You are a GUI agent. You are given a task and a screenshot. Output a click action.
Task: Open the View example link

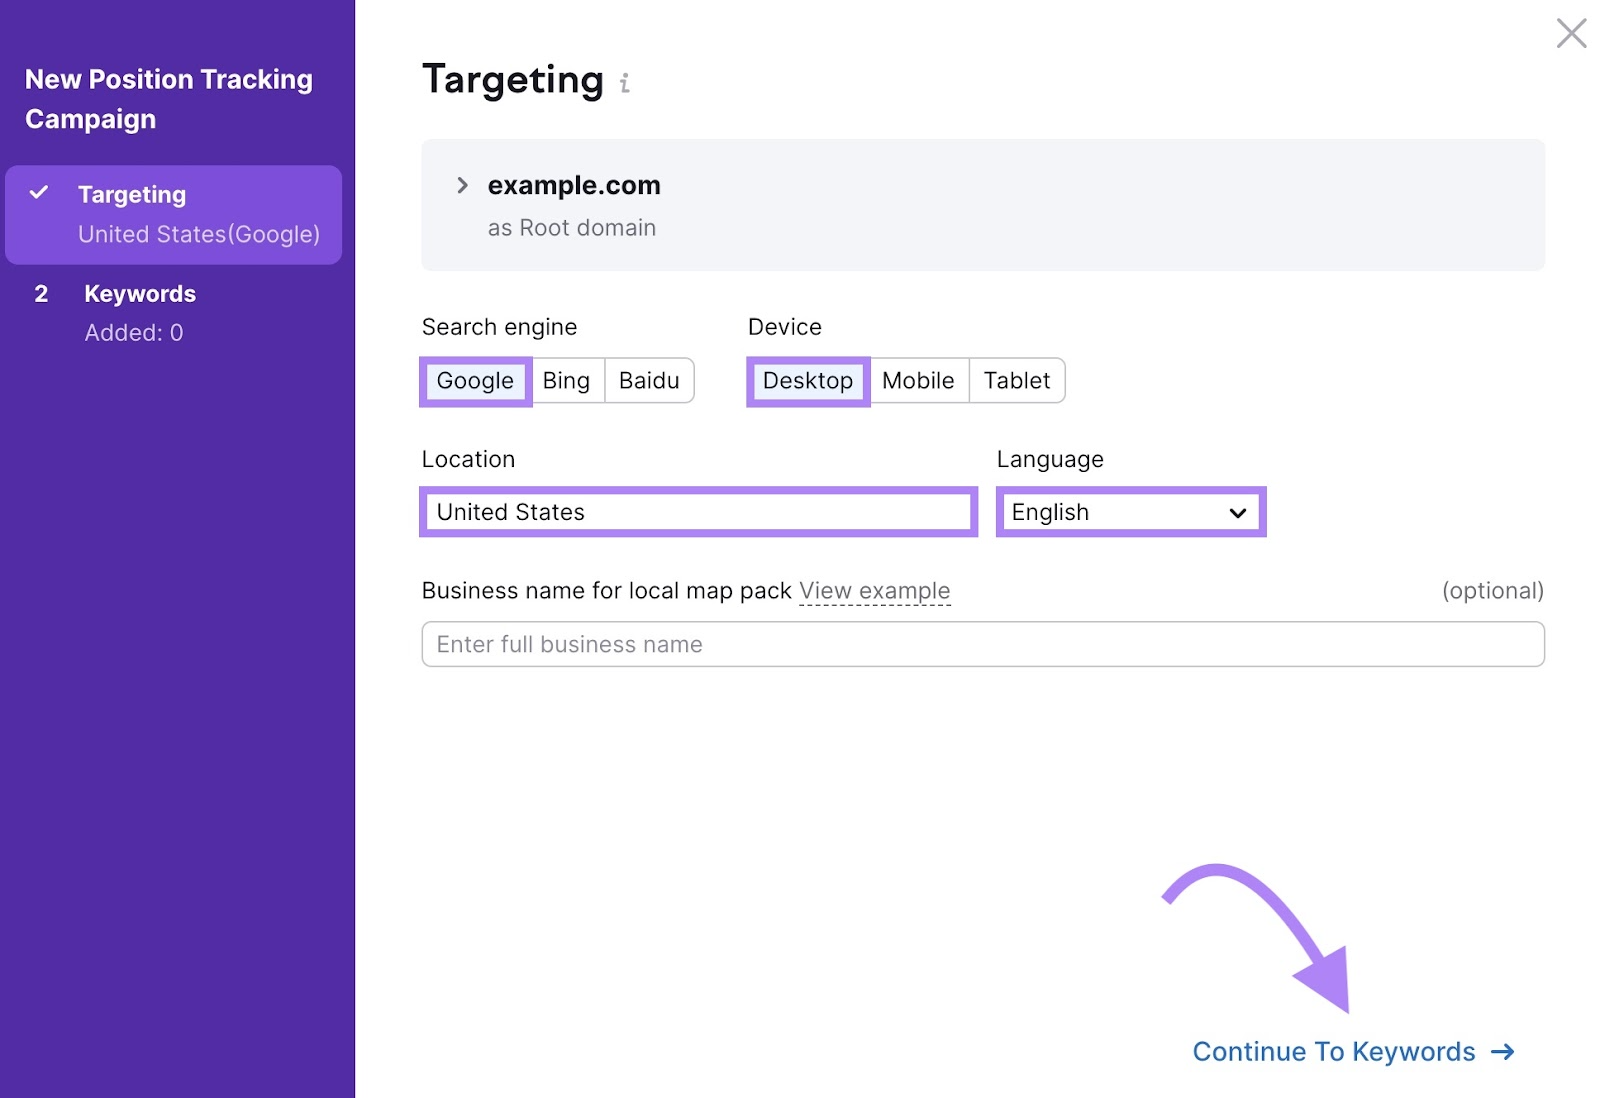point(874,590)
